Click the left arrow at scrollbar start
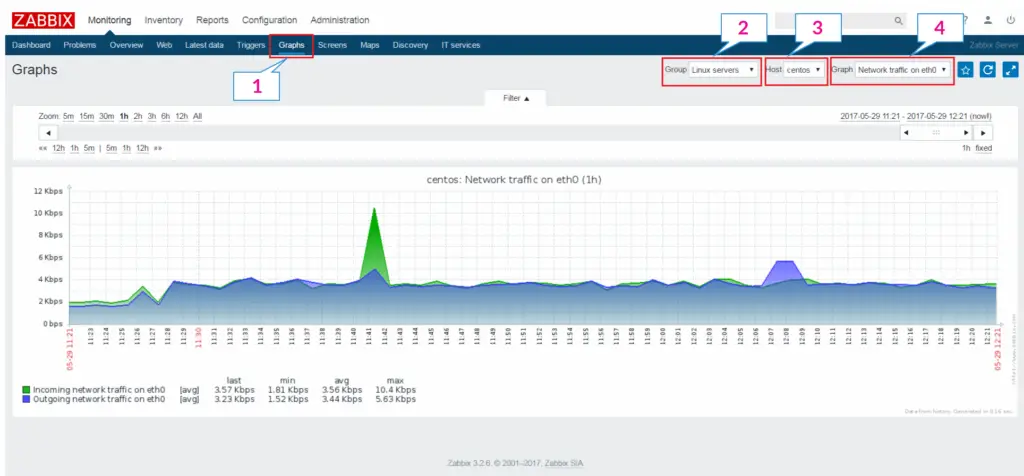 pos(48,133)
